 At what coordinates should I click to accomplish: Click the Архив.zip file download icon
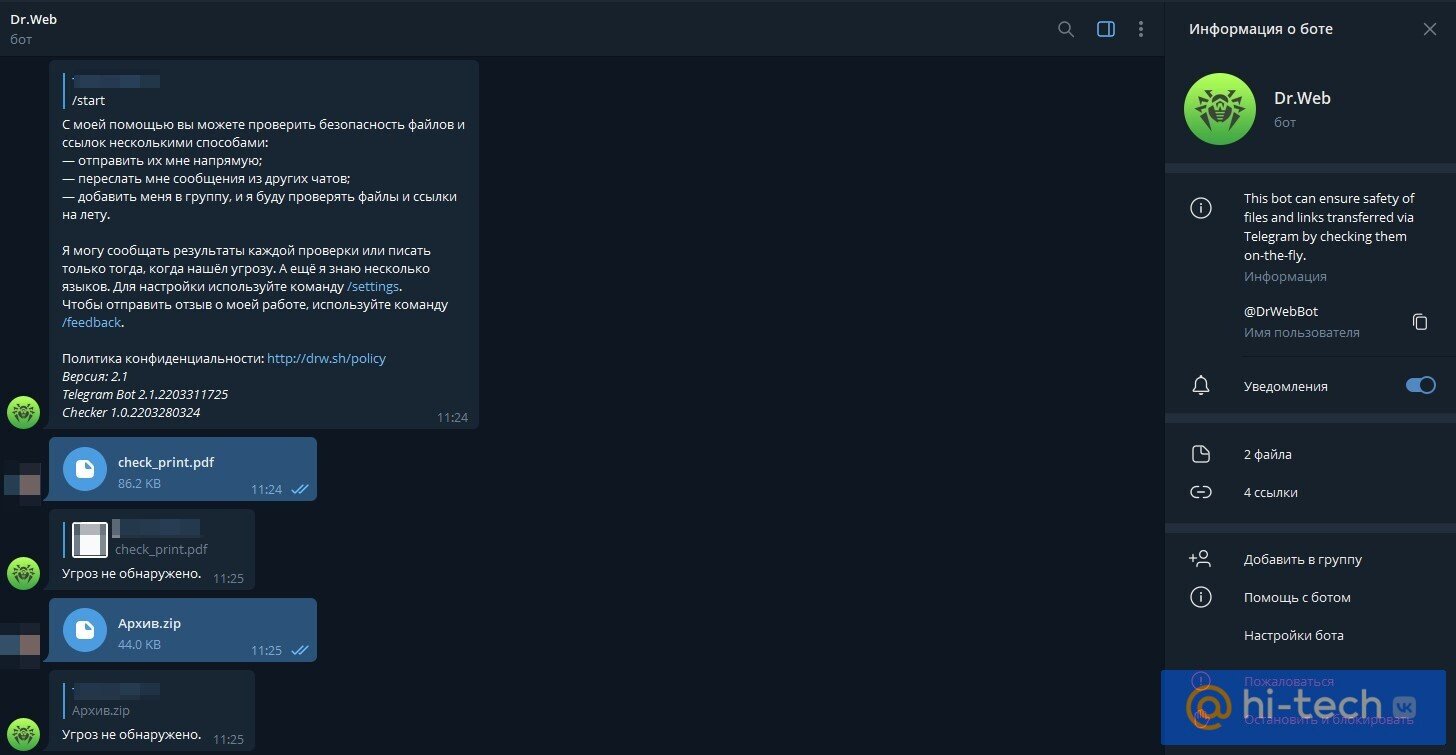pyautogui.click(x=85, y=629)
